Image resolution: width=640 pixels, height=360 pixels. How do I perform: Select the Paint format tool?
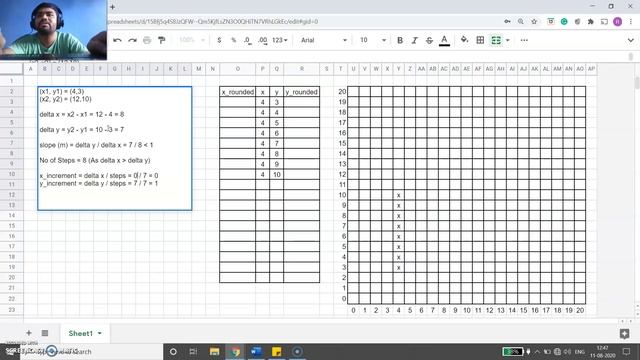pyautogui.click(x=162, y=40)
